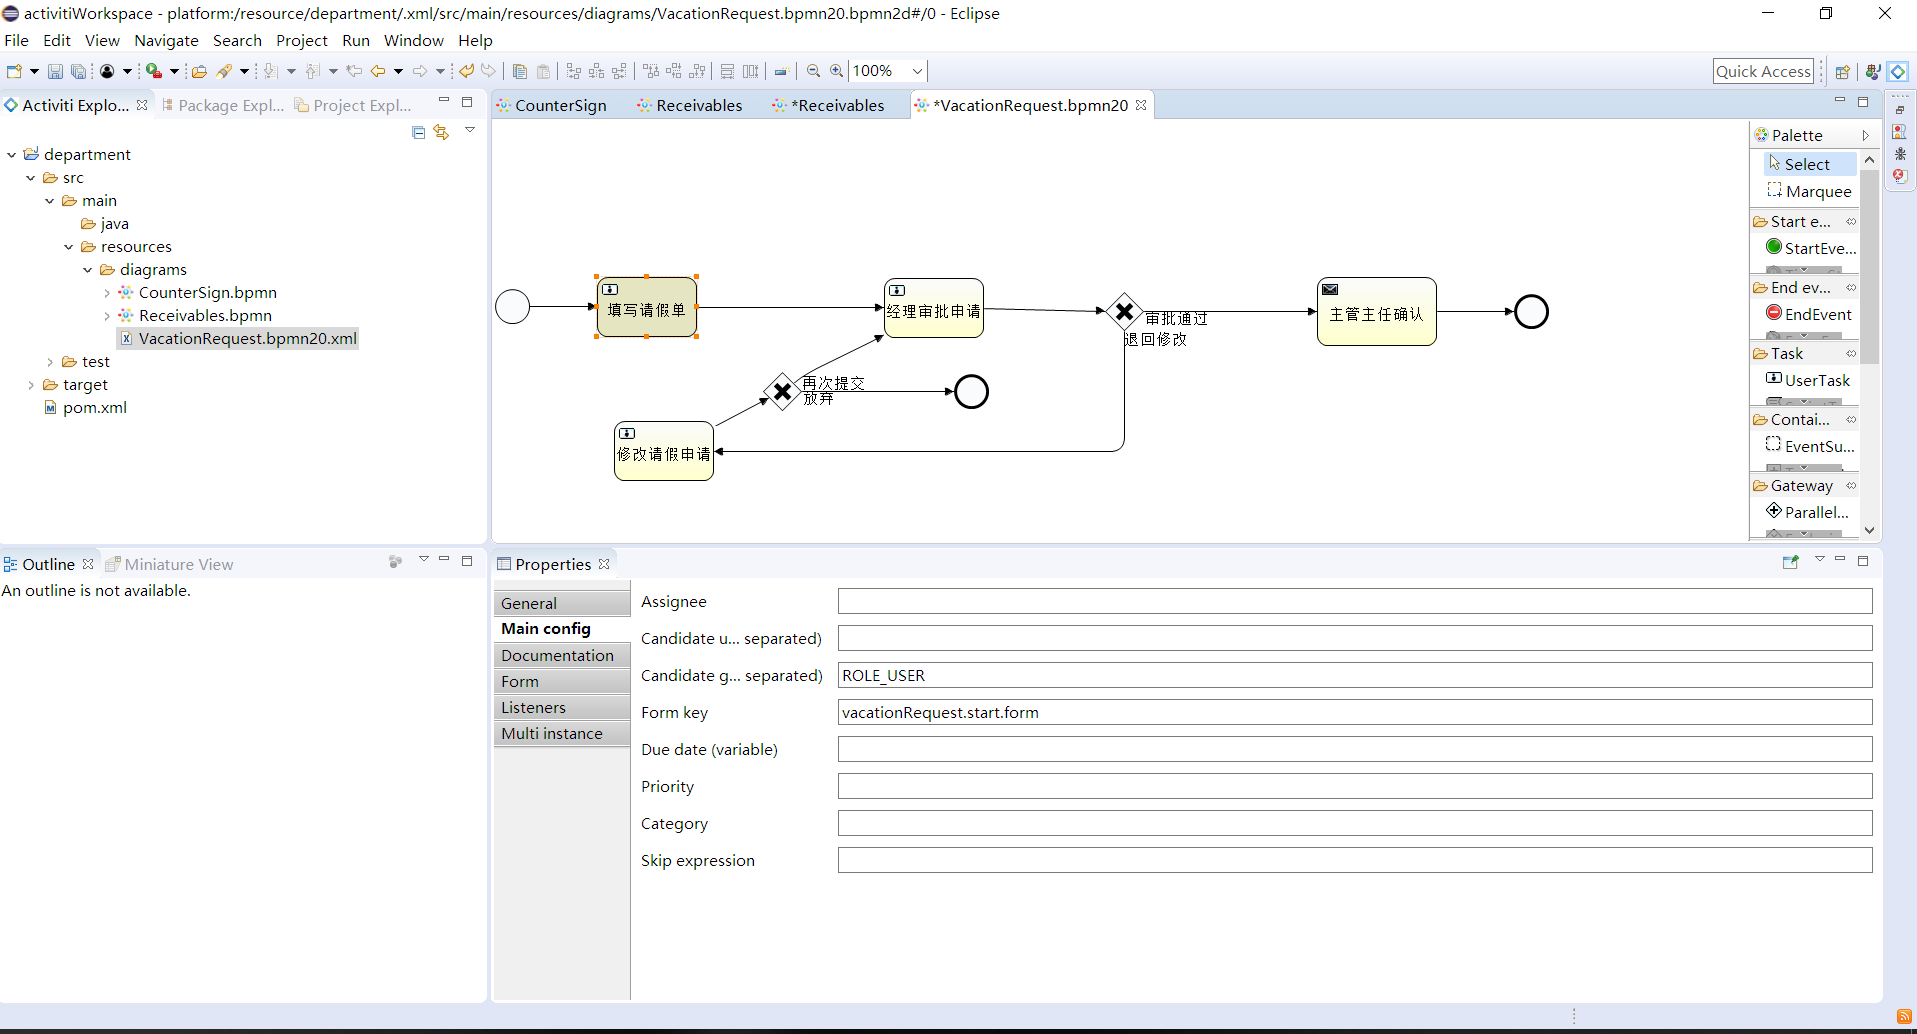The width and height of the screenshot is (1917, 1034).
Task: Click the start event circle in diagram
Action: (513, 306)
